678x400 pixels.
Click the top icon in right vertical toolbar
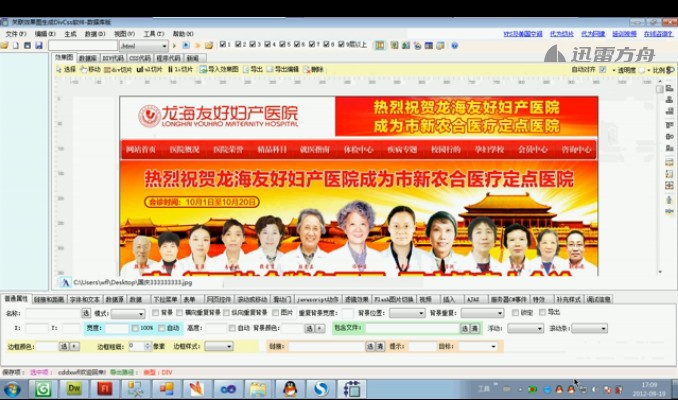[669, 88]
